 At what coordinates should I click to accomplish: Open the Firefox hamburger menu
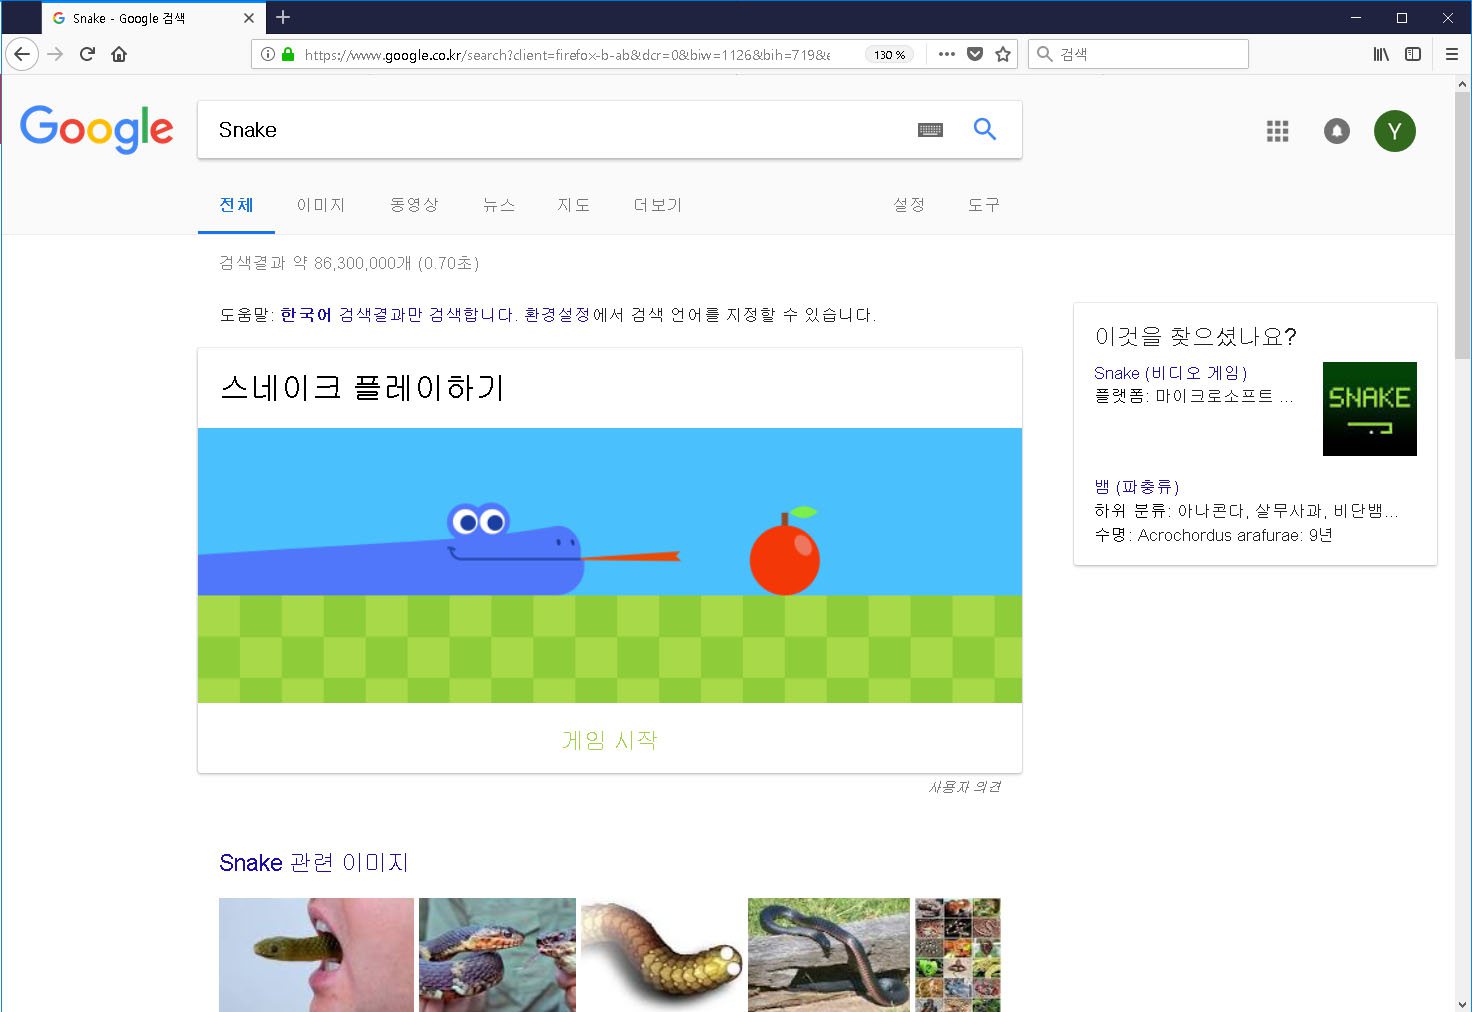pyautogui.click(x=1452, y=54)
